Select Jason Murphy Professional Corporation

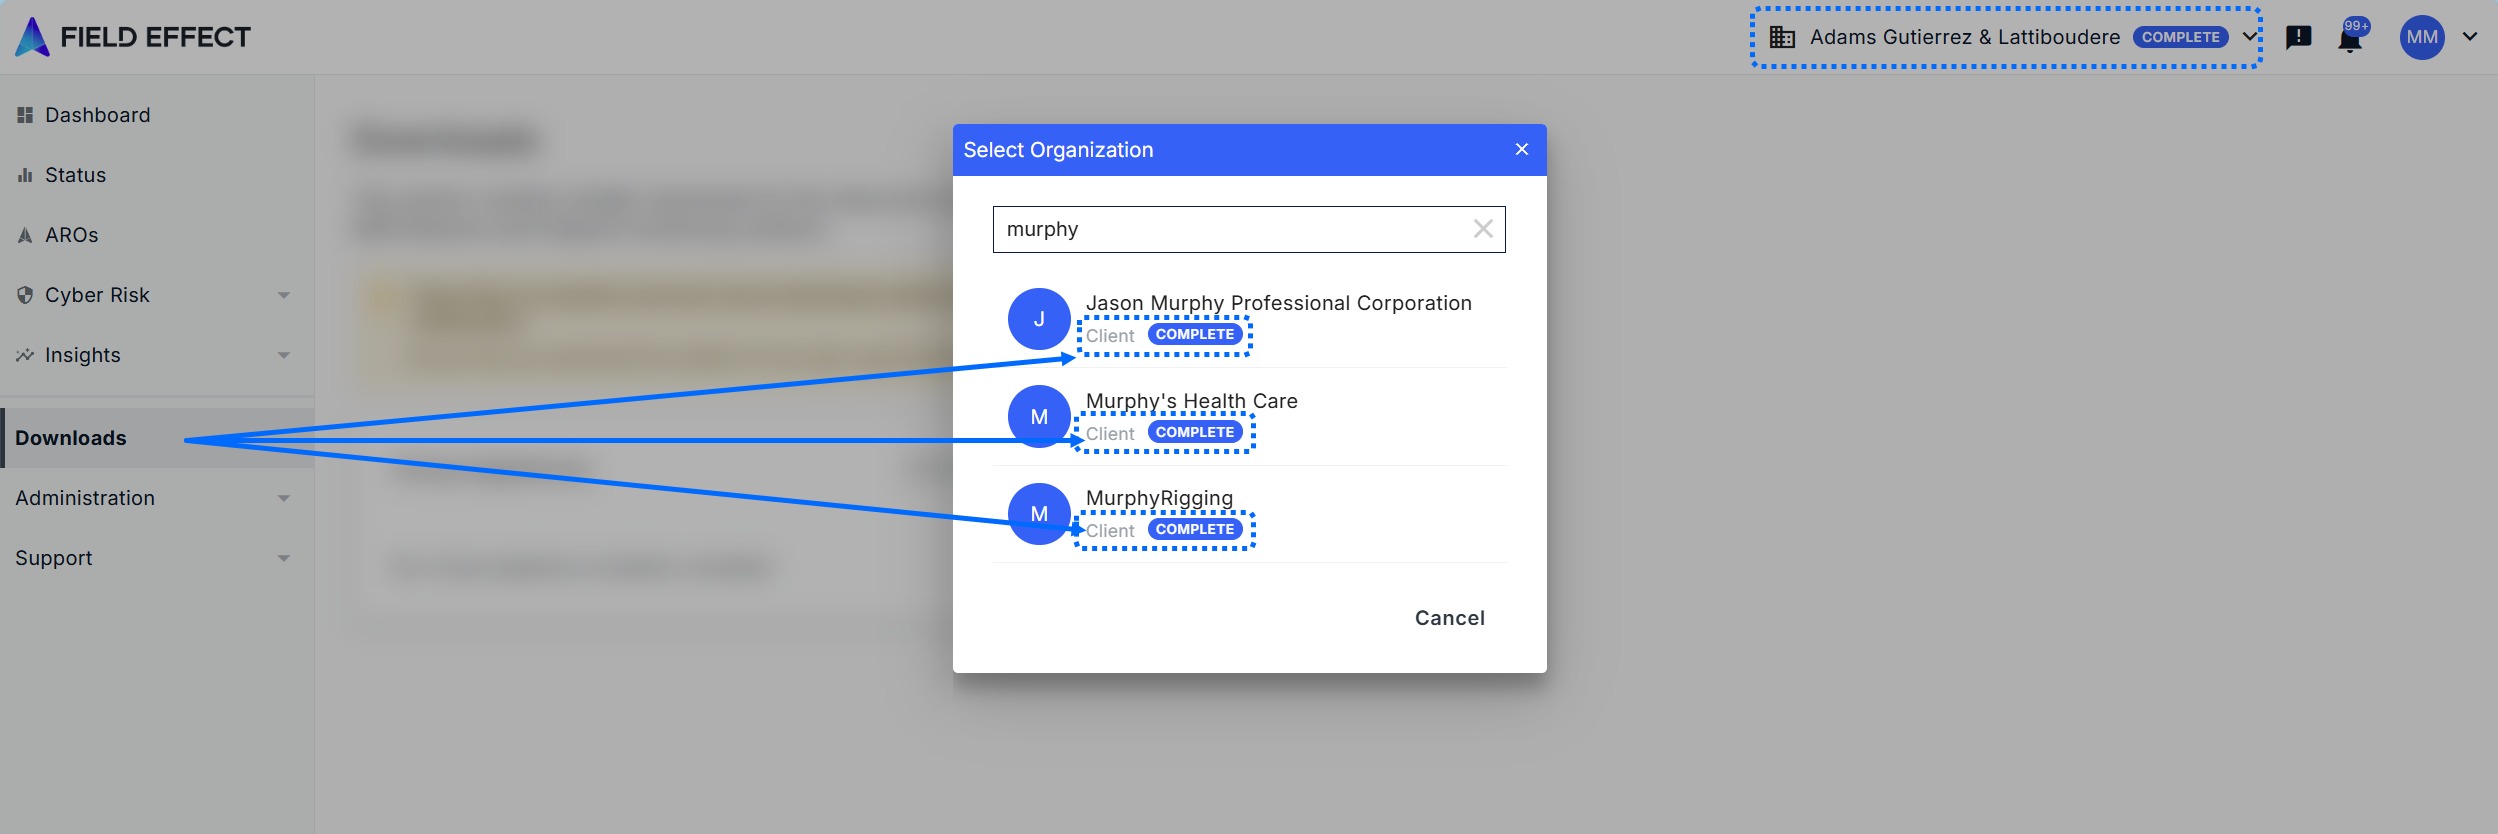pos(1250,319)
